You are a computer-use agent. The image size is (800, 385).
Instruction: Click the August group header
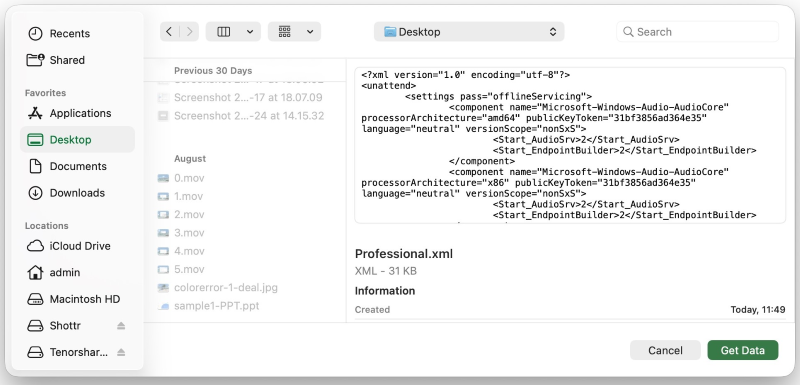[190, 159]
